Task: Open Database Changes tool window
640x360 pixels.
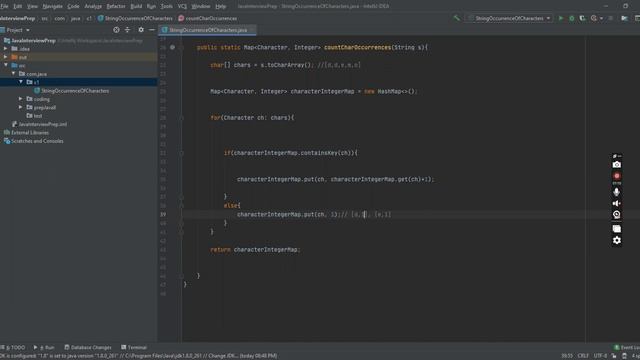Action: point(88,347)
